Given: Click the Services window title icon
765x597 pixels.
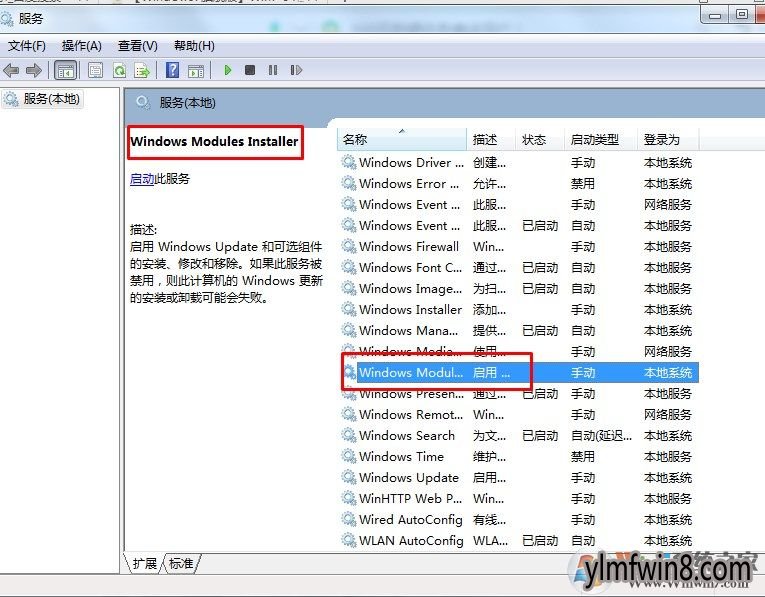Looking at the screenshot, I should 7,19.
